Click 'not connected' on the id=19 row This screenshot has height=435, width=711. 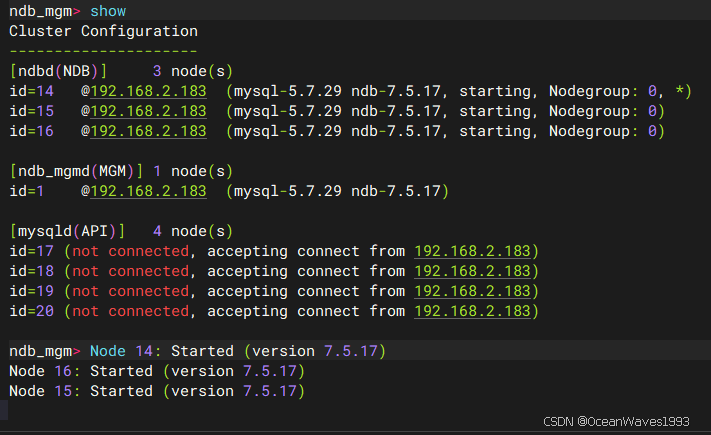tap(131, 291)
